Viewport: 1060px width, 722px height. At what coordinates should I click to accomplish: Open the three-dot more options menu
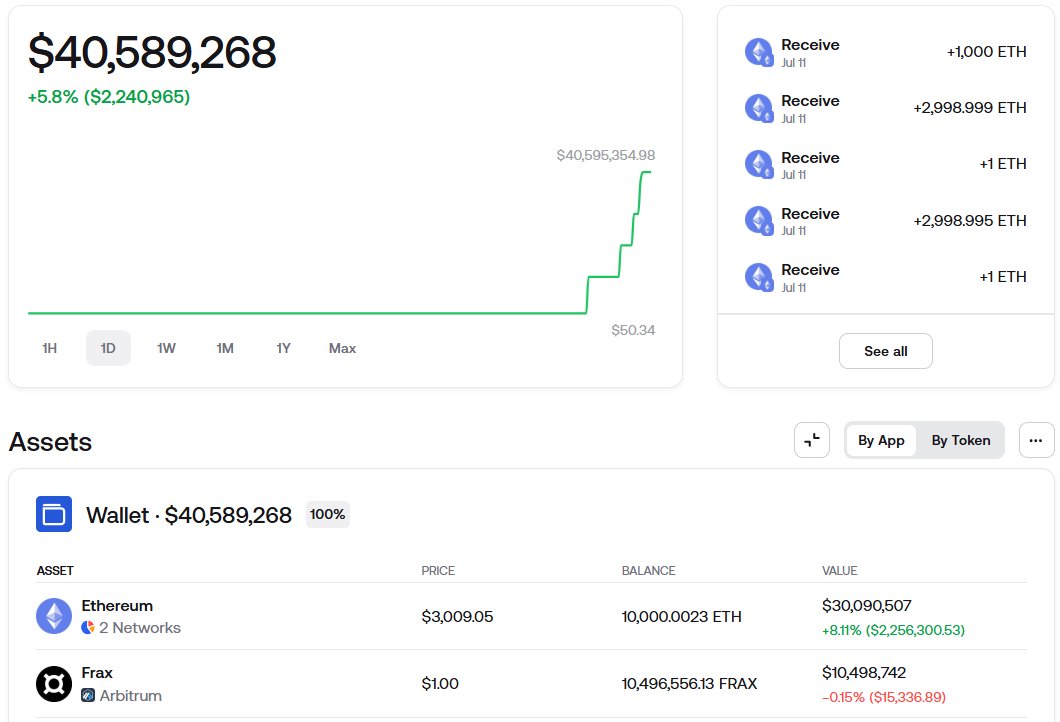(x=1036, y=440)
